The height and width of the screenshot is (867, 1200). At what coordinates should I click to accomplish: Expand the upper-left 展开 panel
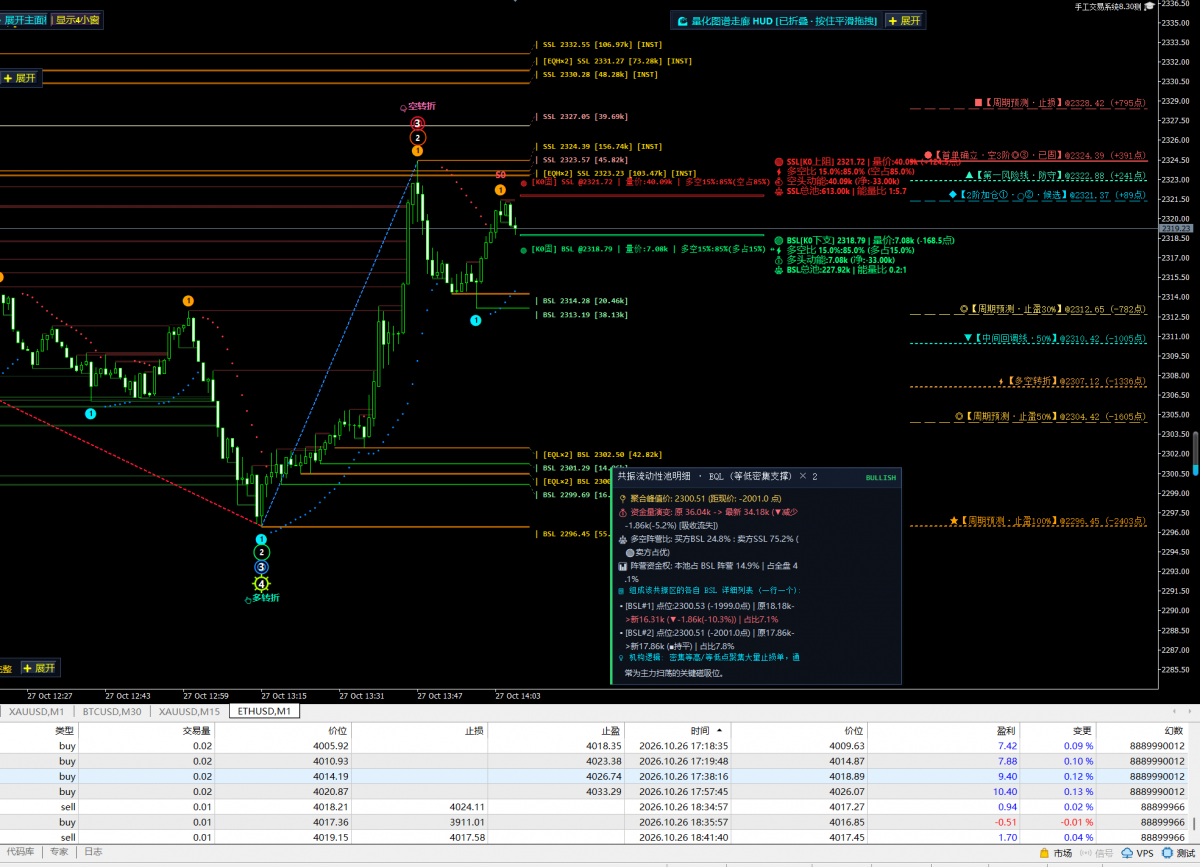(20, 78)
